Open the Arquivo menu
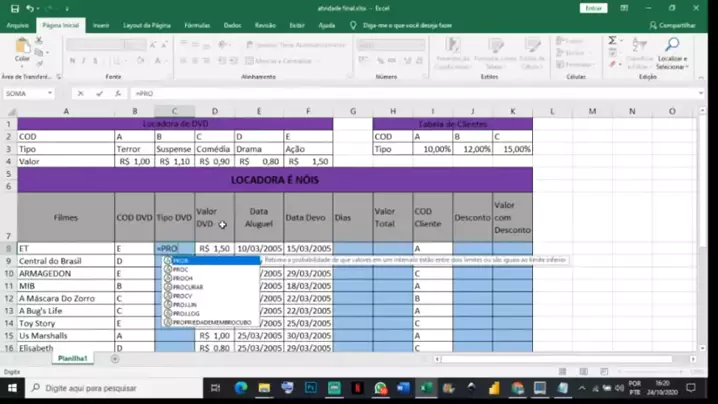Viewport: 718px width, 404px height. (17, 24)
